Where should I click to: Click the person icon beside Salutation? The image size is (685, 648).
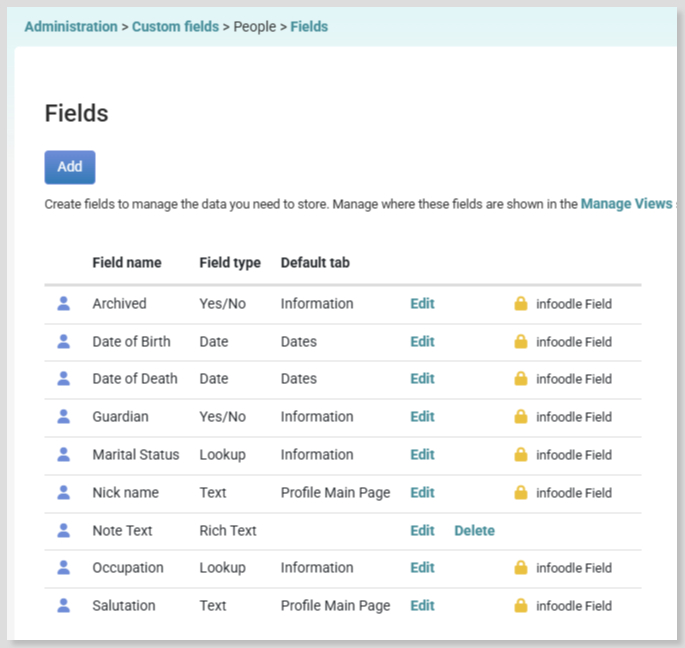[x=64, y=606]
